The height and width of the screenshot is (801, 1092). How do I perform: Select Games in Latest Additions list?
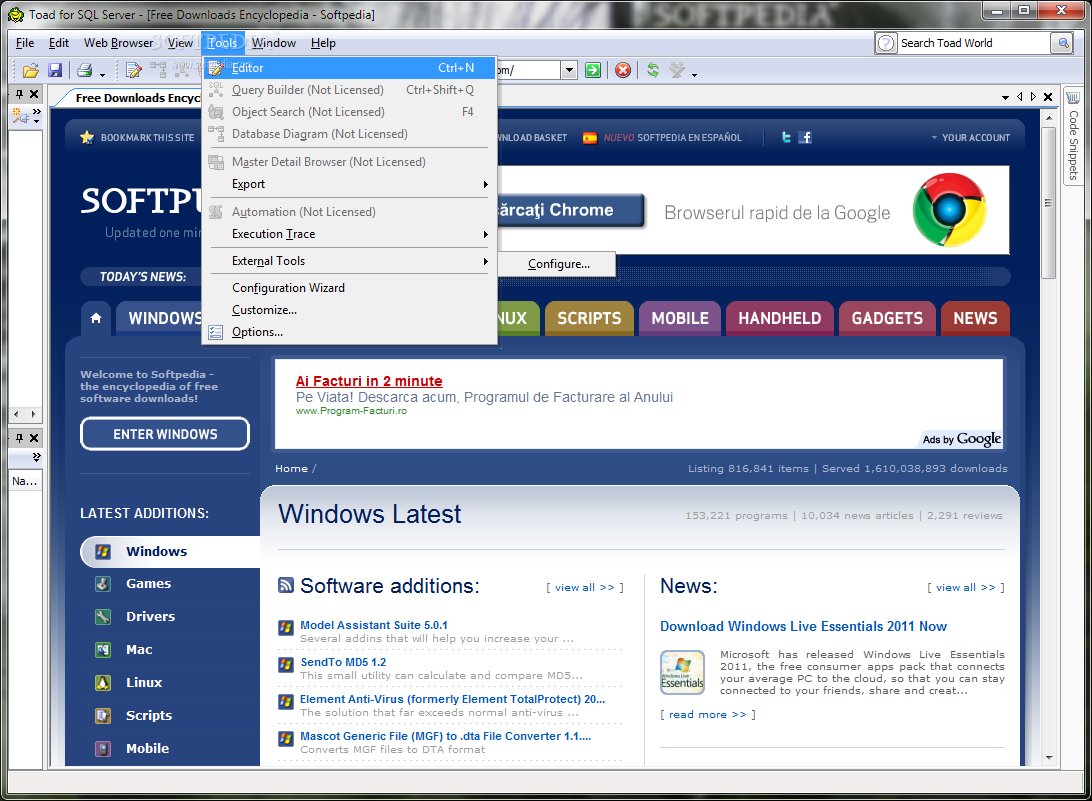pyautogui.click(x=148, y=584)
